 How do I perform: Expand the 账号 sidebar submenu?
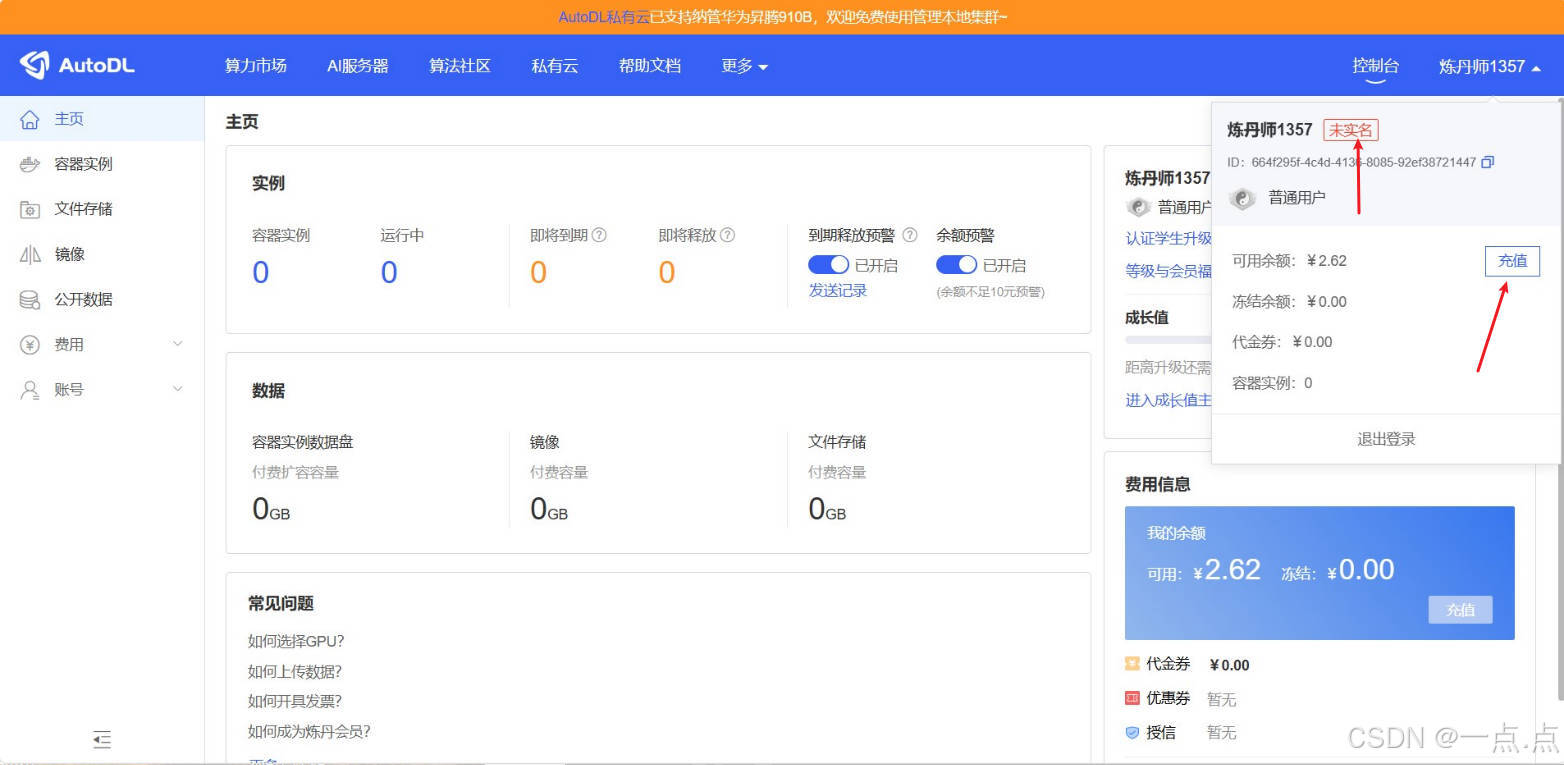(178, 389)
